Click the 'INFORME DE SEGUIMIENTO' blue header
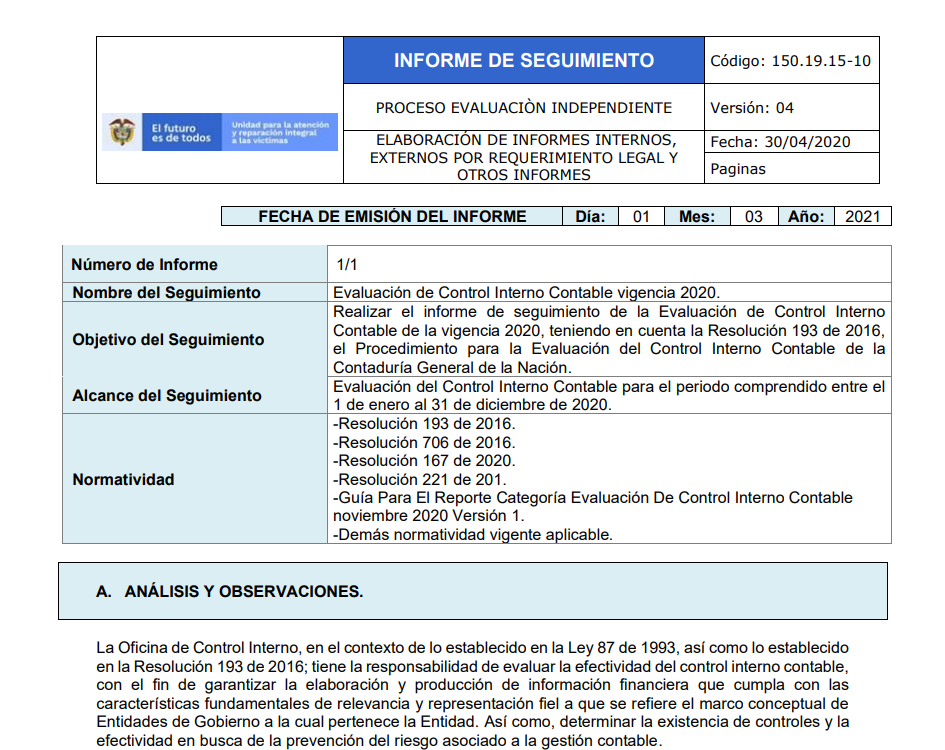 point(524,60)
